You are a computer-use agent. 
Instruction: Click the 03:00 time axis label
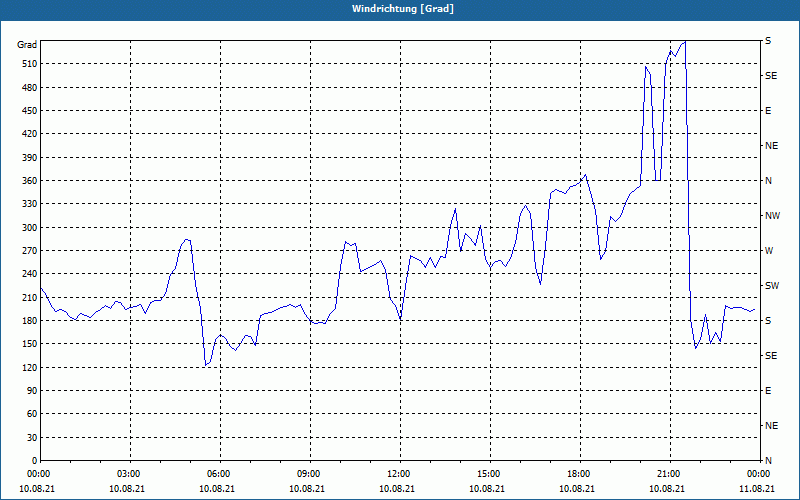130,473
